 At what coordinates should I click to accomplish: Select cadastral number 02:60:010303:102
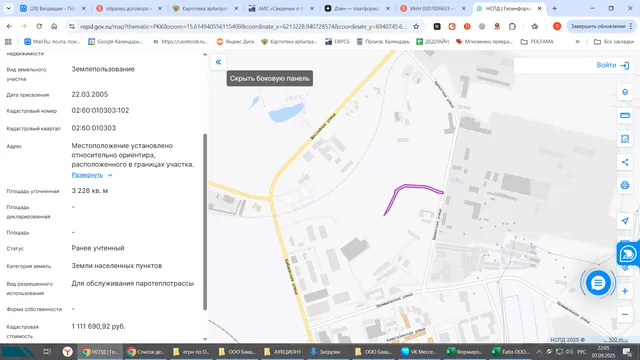click(x=100, y=110)
